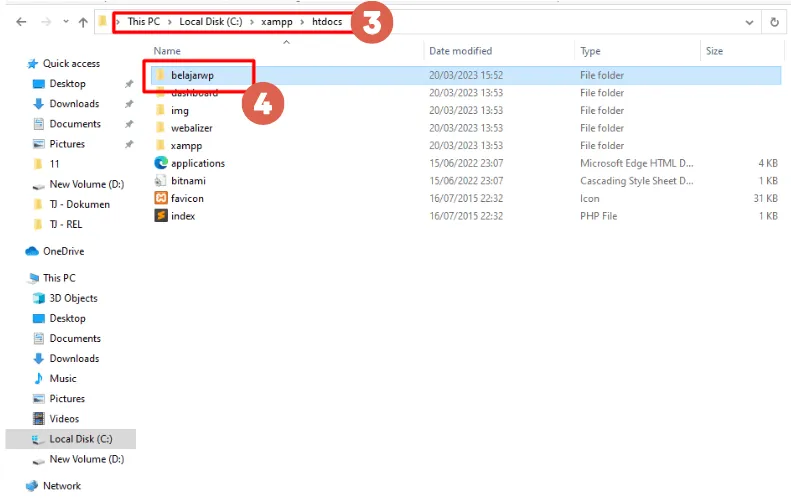This screenshot has height=501, width=791.
Task: Select the img folder icon
Action: pyautogui.click(x=160, y=110)
